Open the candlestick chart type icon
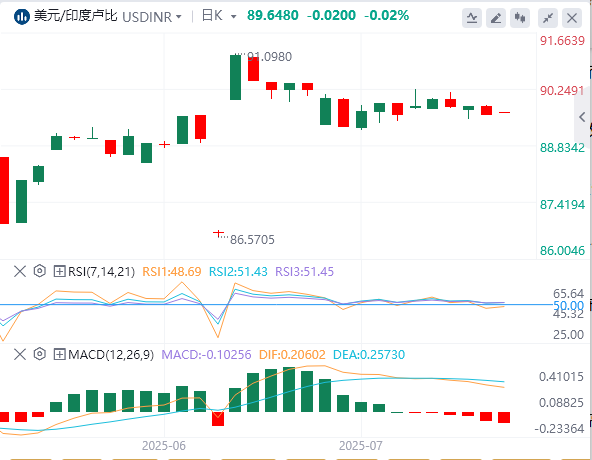This screenshot has width=592, height=460. tap(520, 17)
